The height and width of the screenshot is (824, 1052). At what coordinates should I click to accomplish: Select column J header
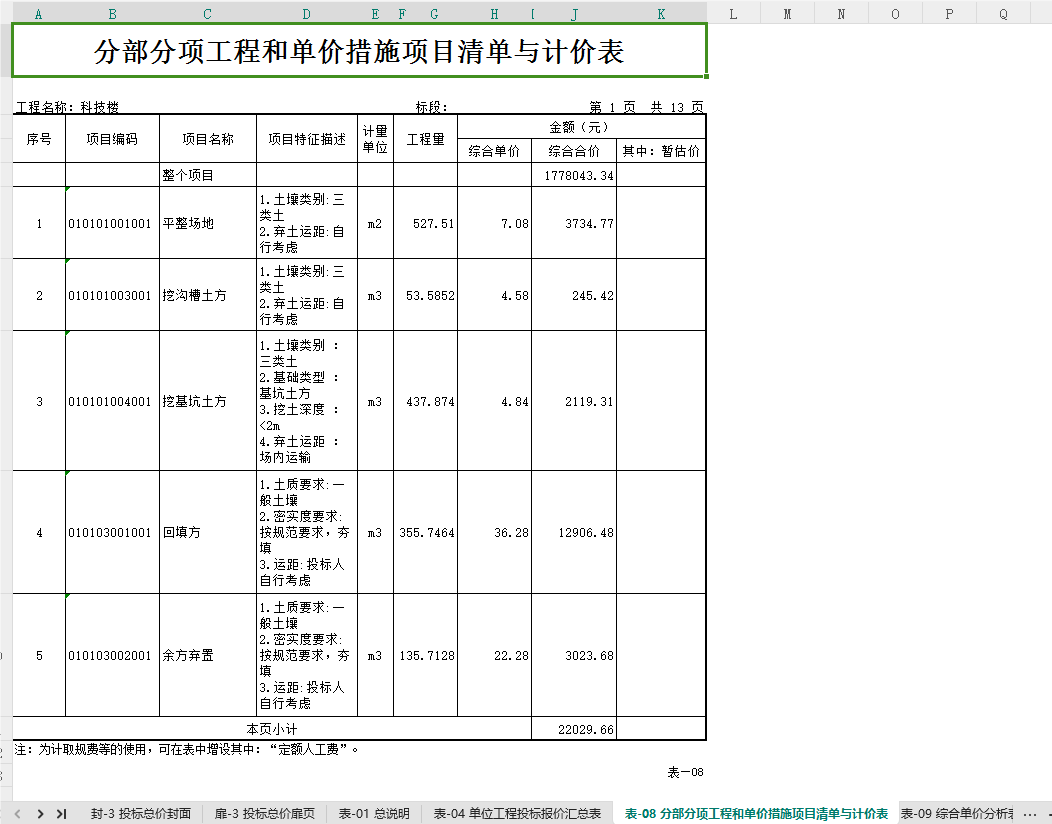tap(574, 14)
